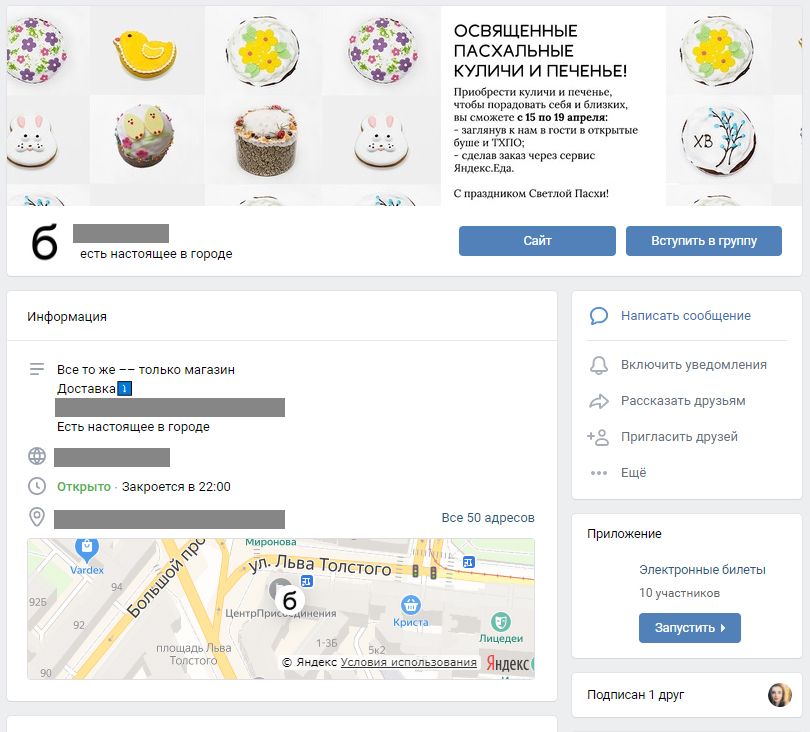Open Условия использования map link
Viewport: 810px width, 732px height.
point(409,662)
